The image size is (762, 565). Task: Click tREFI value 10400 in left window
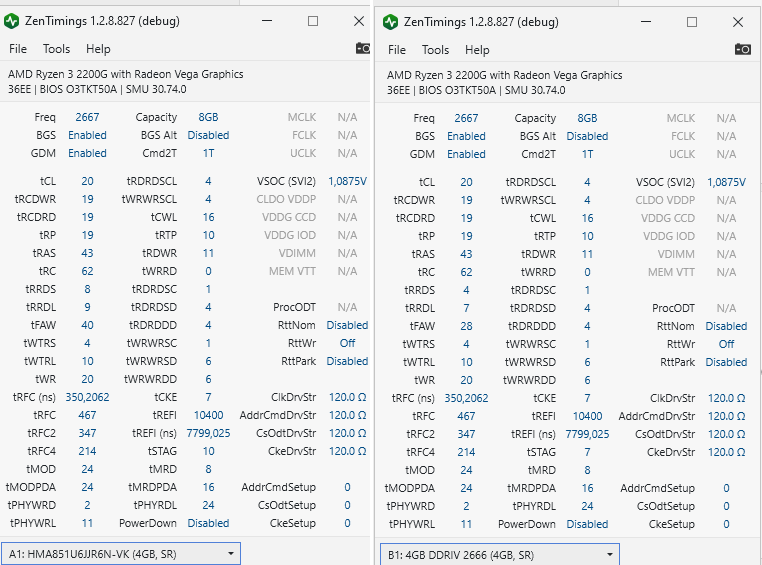[208, 415]
